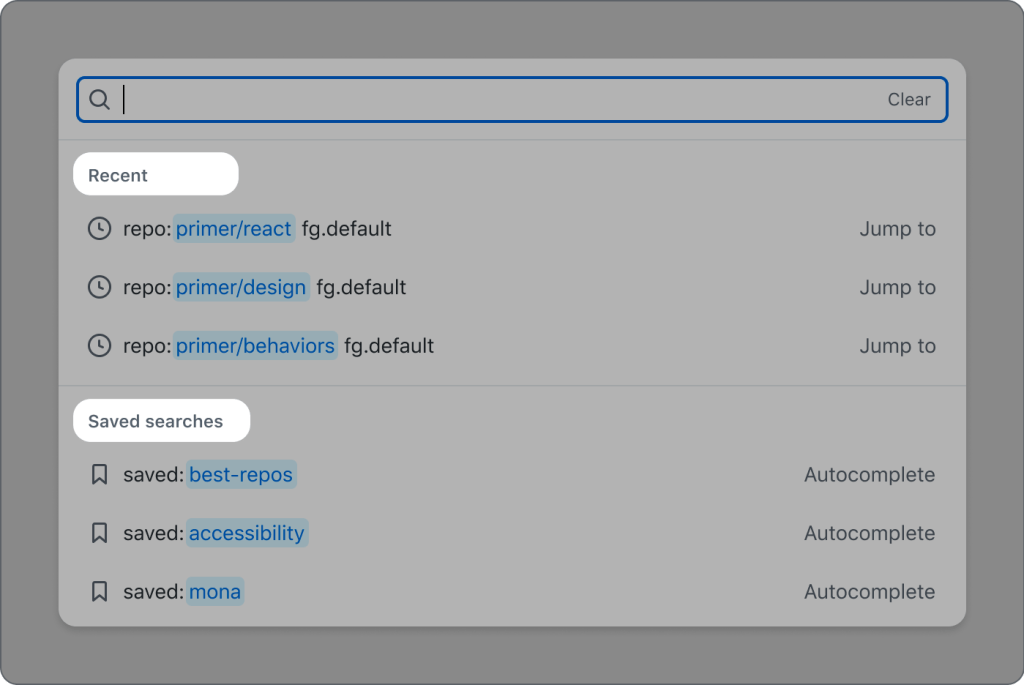Jump to primer/design recent search
1024x685 pixels.
(x=897, y=288)
